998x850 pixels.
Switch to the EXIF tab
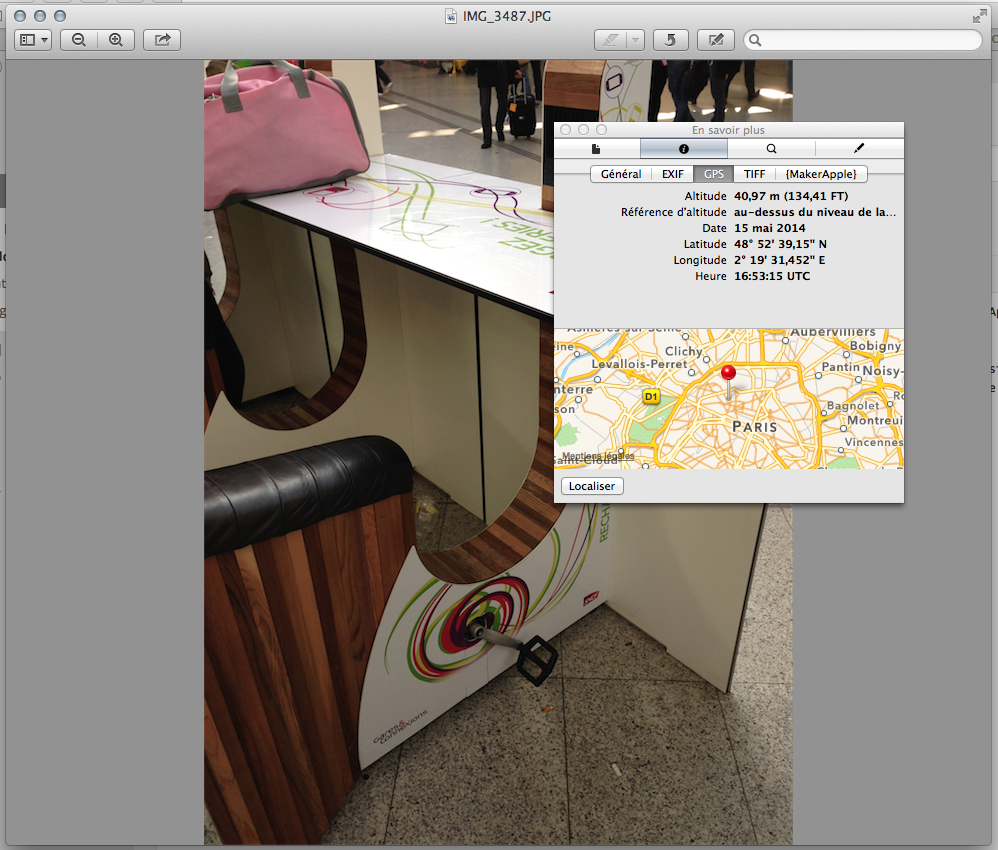point(673,174)
